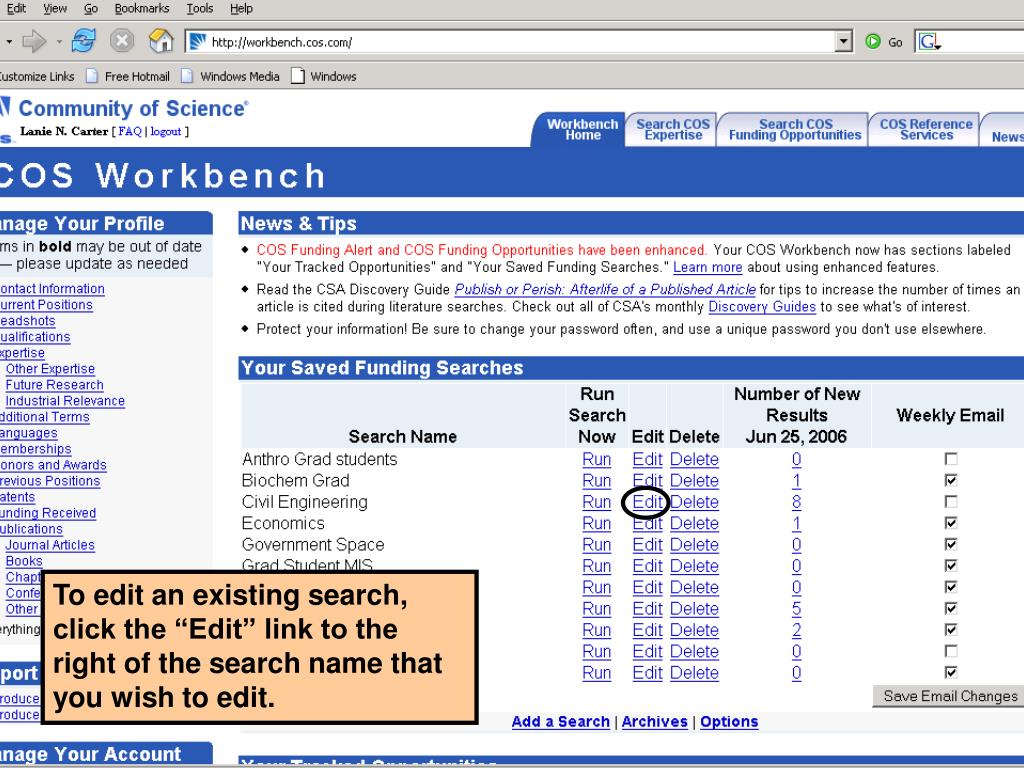Image resolution: width=1024 pixels, height=768 pixels.
Task: Open Journal Articles profile link
Action: click(x=50, y=545)
